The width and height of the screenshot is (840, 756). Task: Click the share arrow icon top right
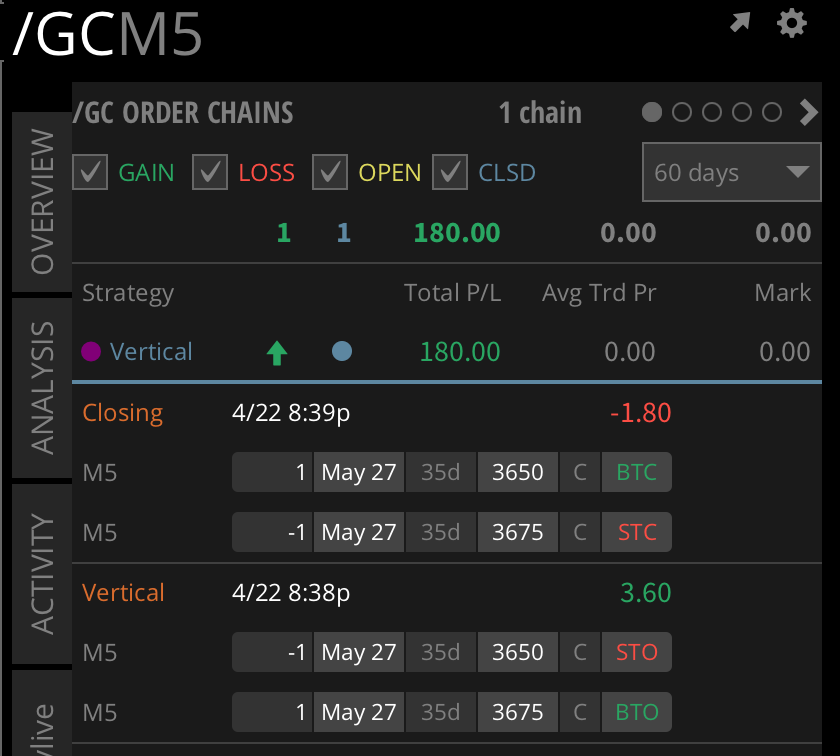pos(739,22)
